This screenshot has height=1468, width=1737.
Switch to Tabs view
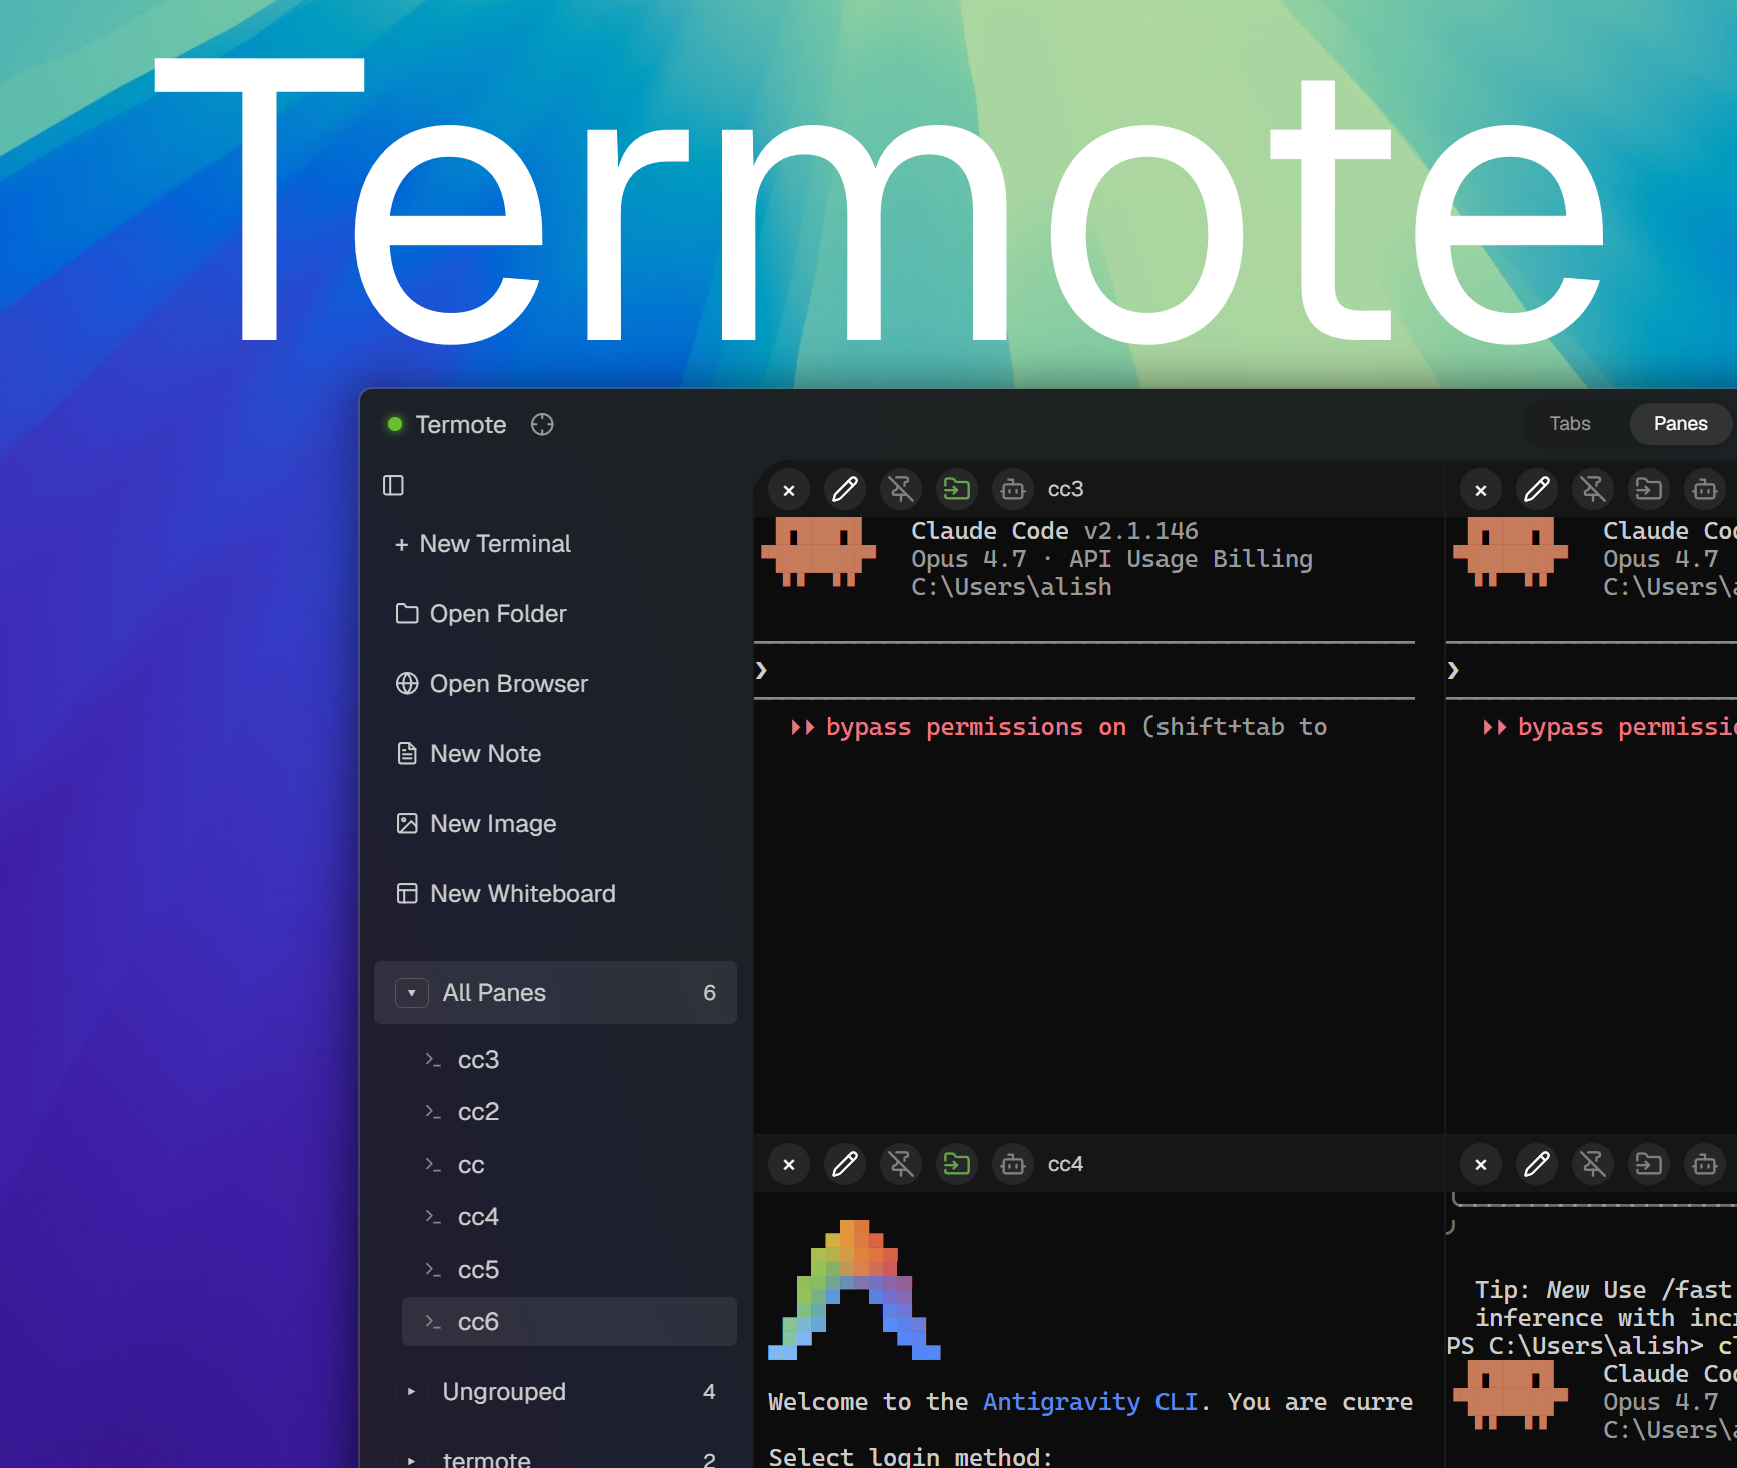(x=1570, y=424)
